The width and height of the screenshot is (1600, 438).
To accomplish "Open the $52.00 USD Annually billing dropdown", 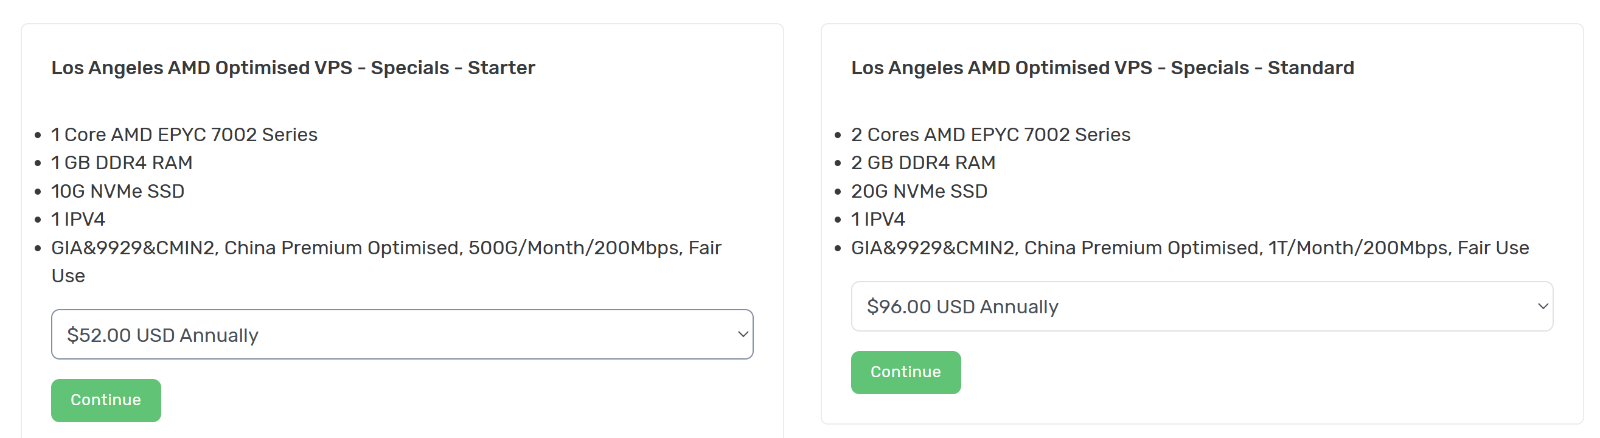I will click(402, 334).
